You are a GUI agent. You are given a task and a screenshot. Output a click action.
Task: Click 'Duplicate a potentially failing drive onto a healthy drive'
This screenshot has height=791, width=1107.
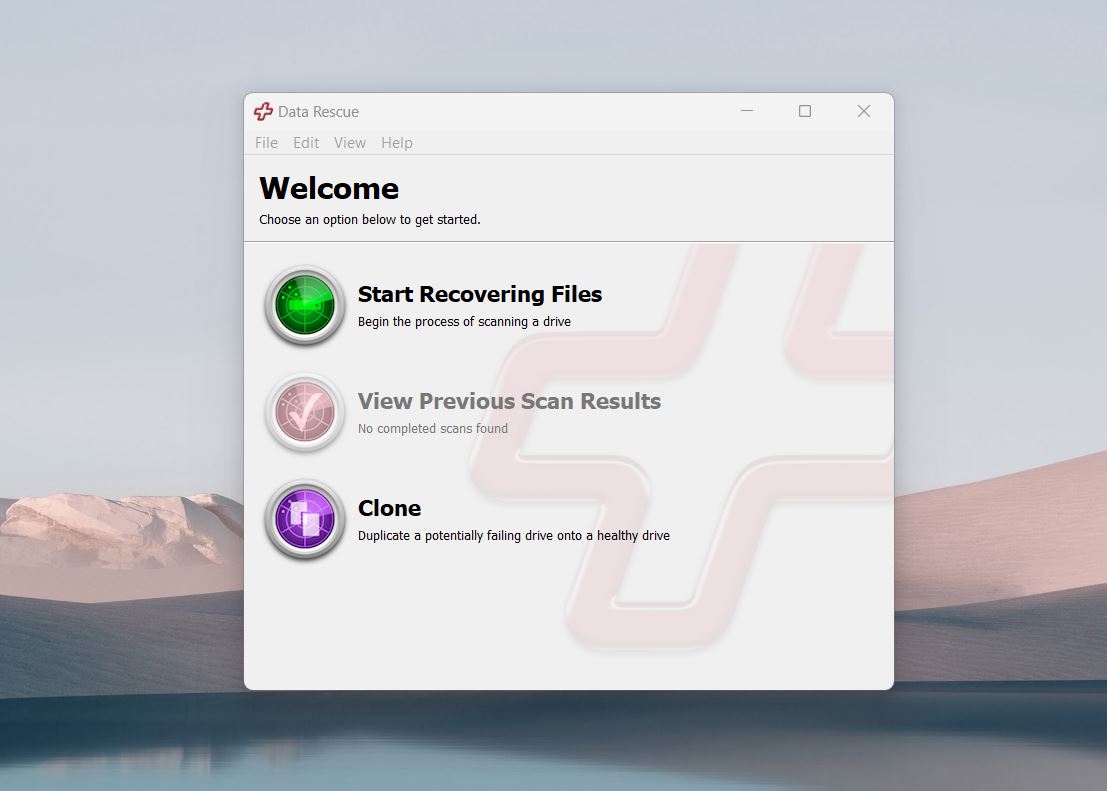(x=514, y=535)
